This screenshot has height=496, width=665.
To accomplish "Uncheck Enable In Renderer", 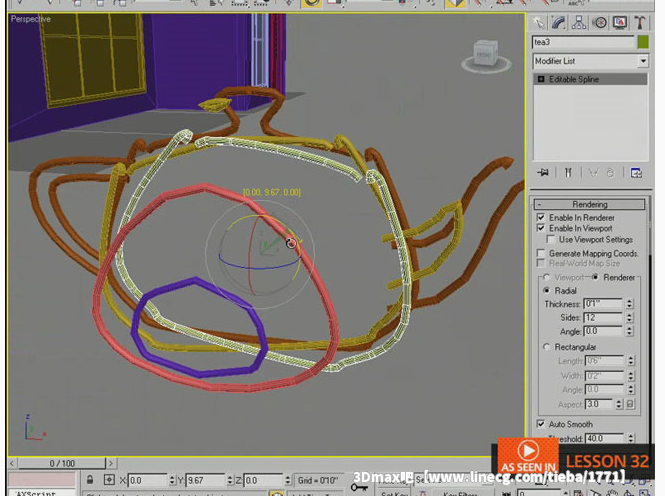I will pyautogui.click(x=542, y=217).
